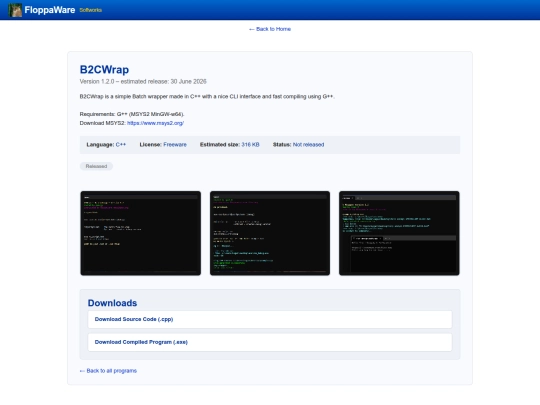
Task: Click the B2CWrap program heading
Action: point(104,70)
